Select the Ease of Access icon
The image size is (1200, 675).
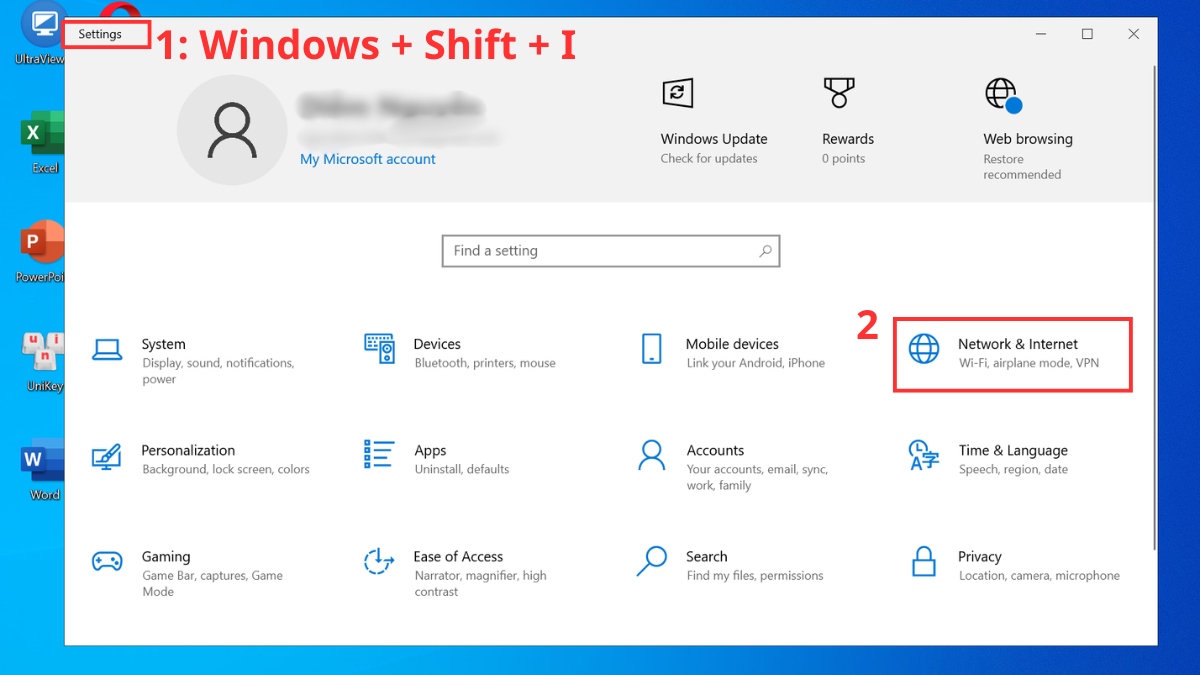tap(379, 561)
